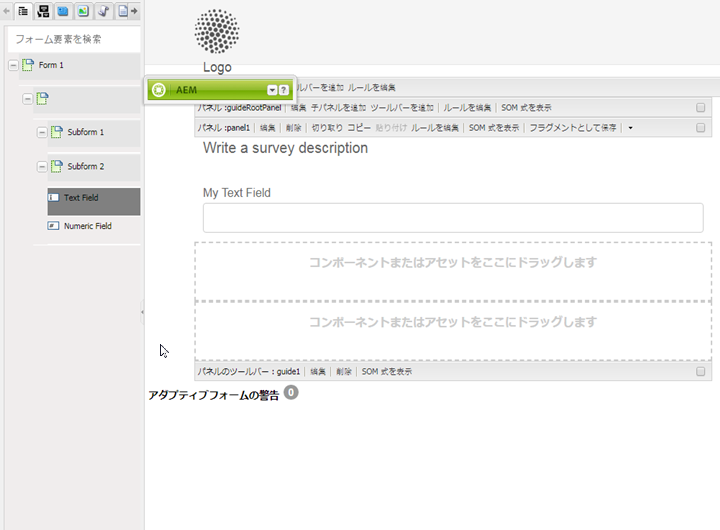Open the panel1 toolbar overflow dropdown
The image size is (720, 530).
point(630,128)
